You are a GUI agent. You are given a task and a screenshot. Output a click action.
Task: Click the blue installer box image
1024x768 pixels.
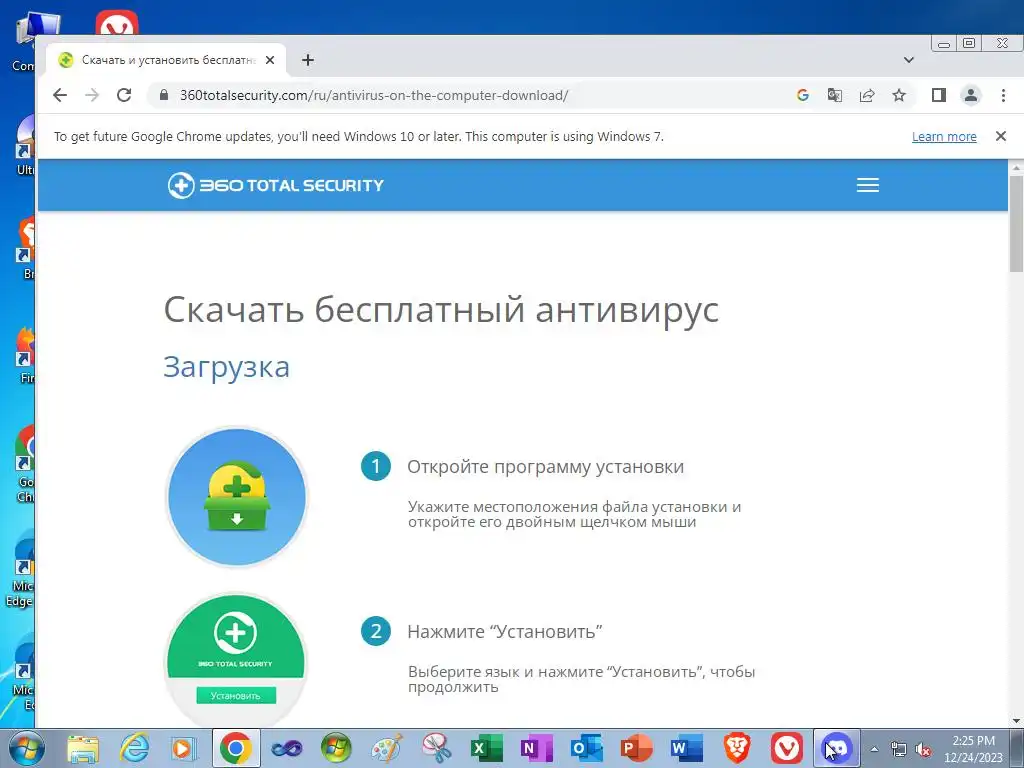click(x=237, y=497)
